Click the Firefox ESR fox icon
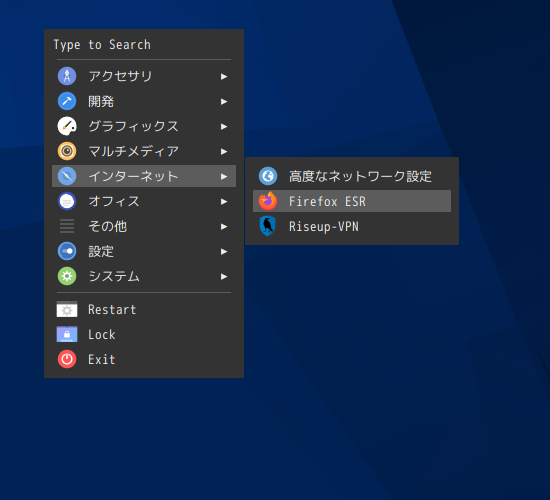This screenshot has width=550, height=500. (268, 201)
